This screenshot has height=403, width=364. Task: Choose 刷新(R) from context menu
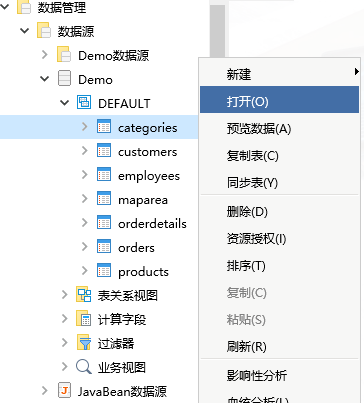pyautogui.click(x=279, y=347)
